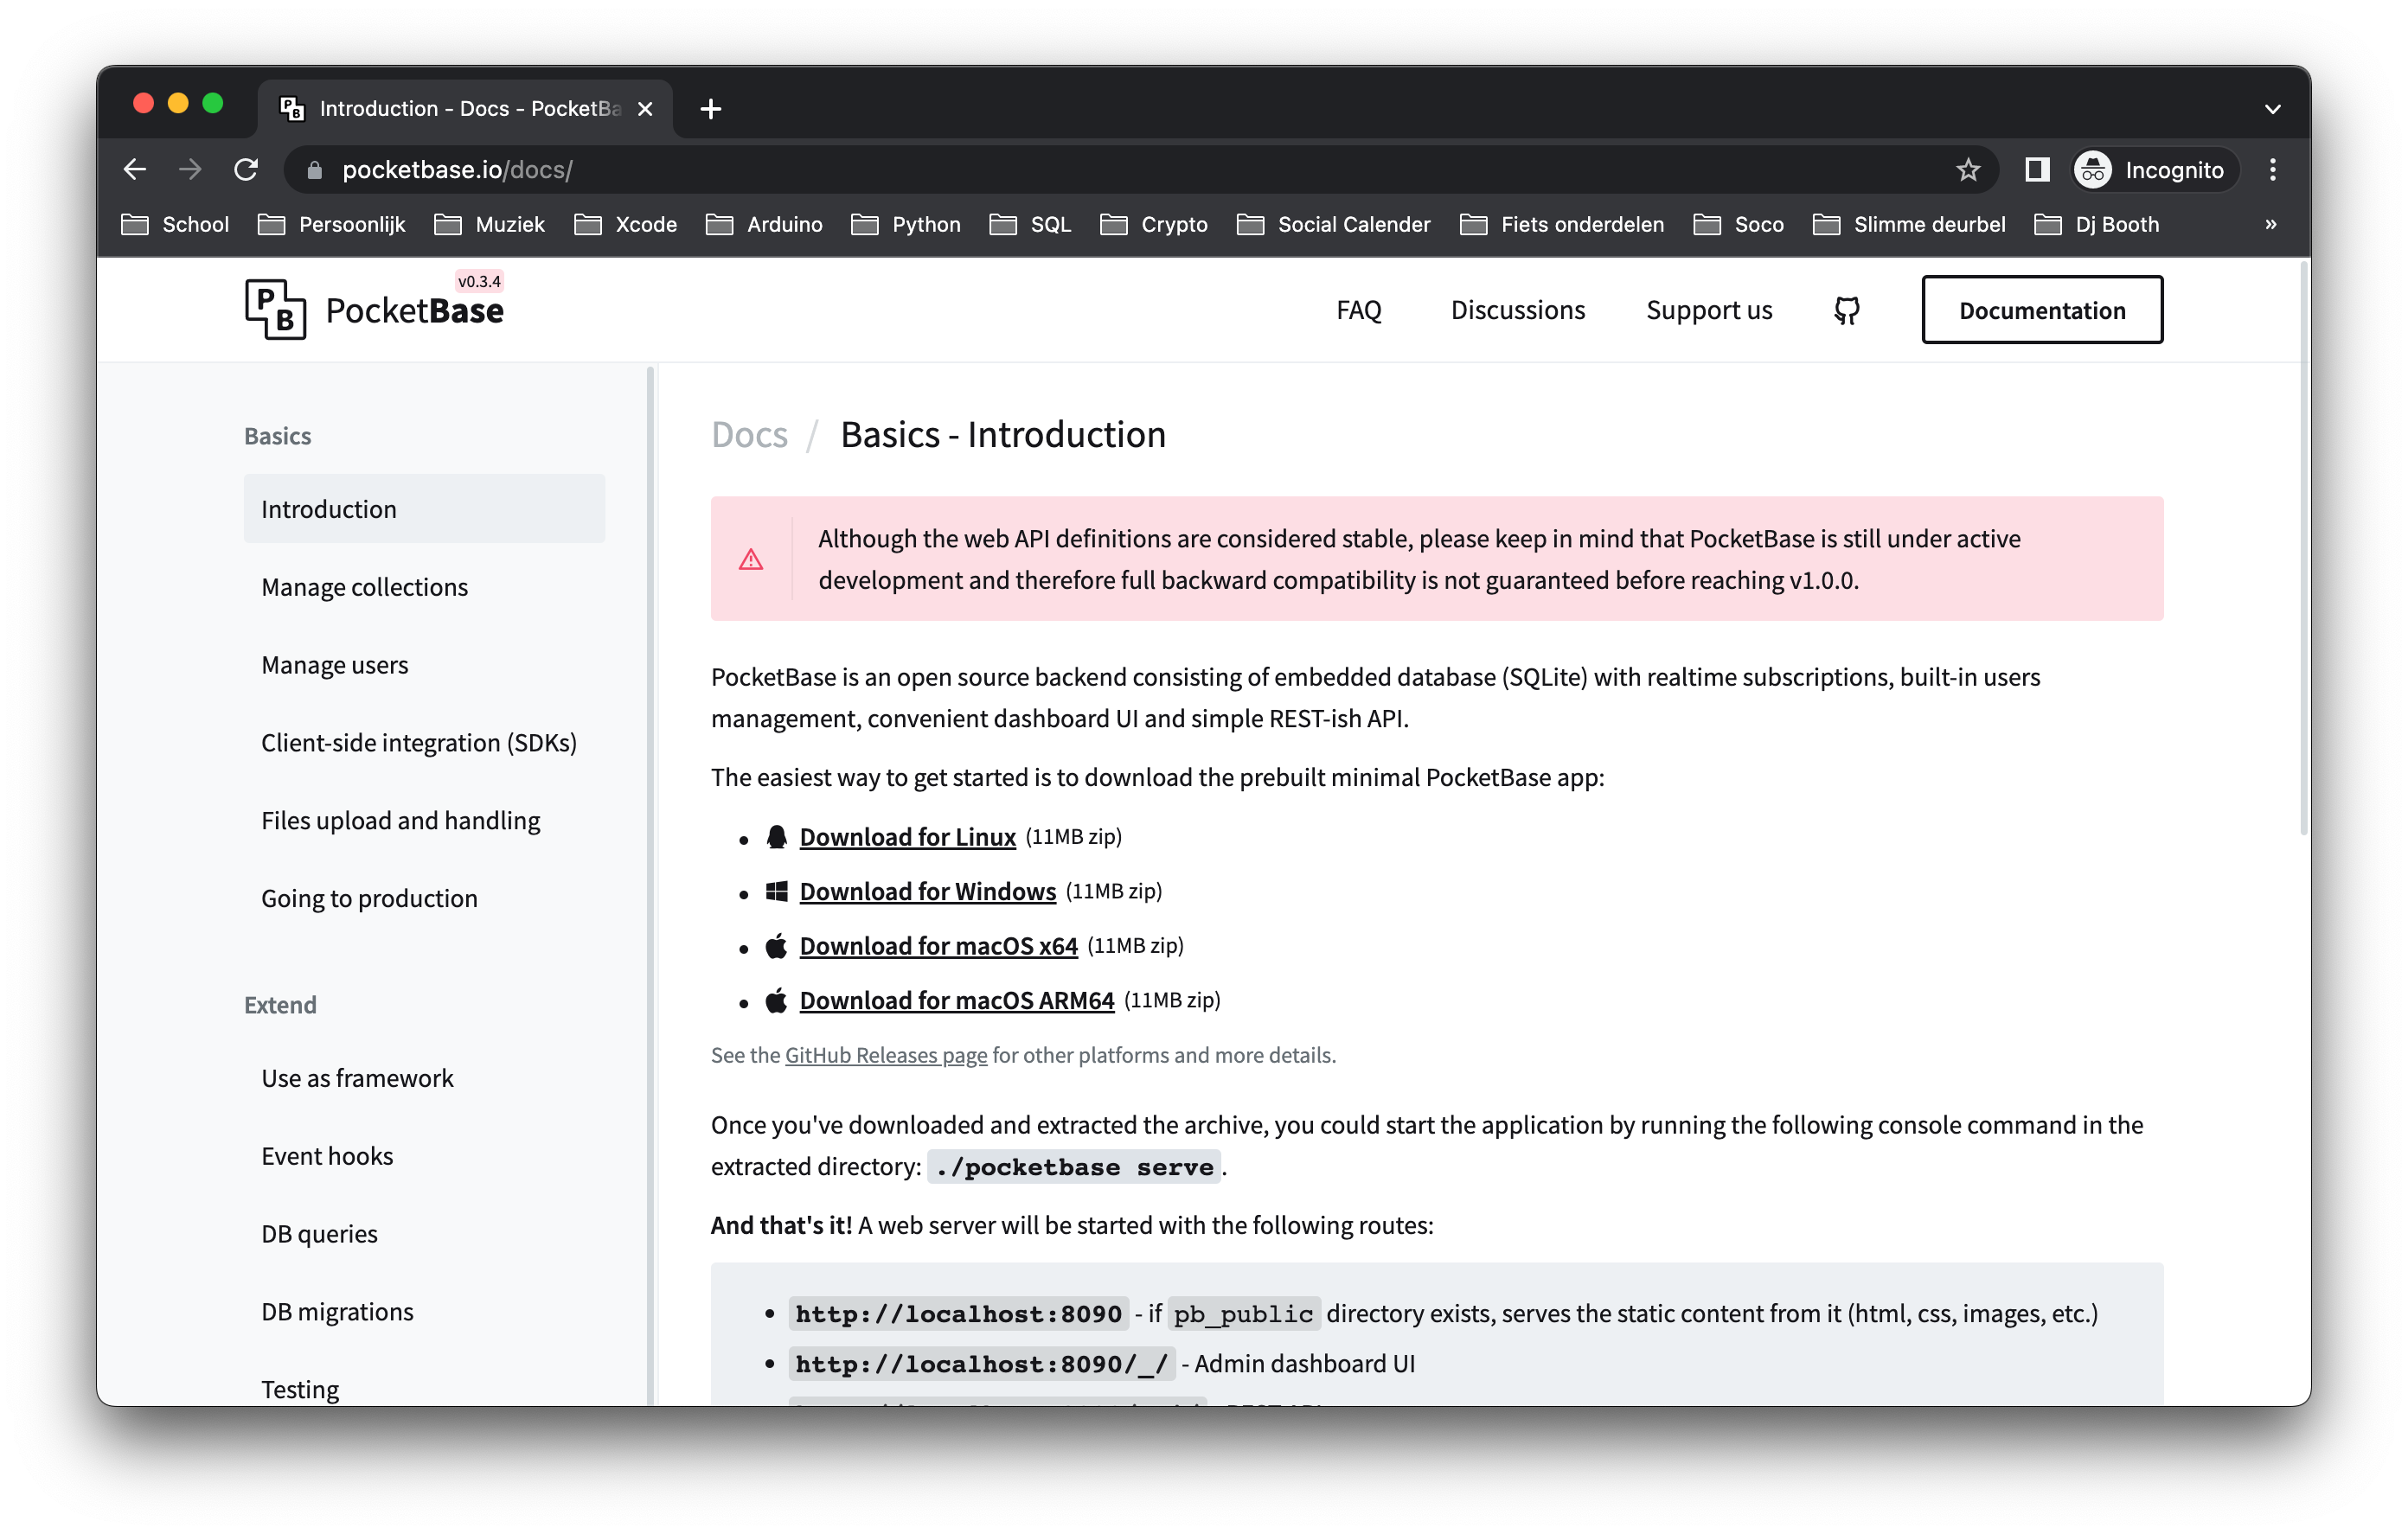The height and width of the screenshot is (1534, 2408).
Task: Open the FAQ header link
Action: [1358, 310]
